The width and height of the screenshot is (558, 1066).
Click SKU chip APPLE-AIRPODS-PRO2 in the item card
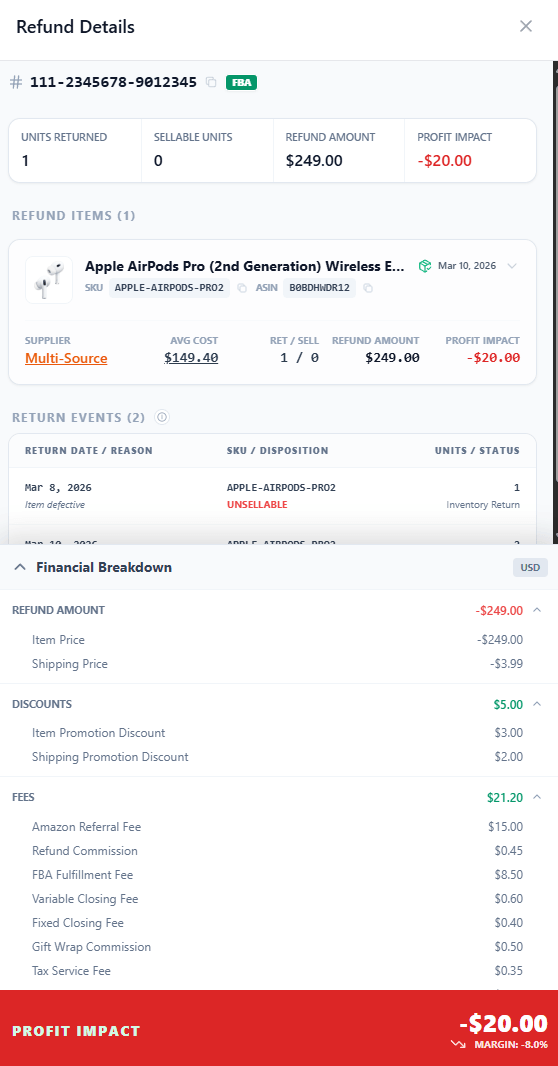coord(169,288)
